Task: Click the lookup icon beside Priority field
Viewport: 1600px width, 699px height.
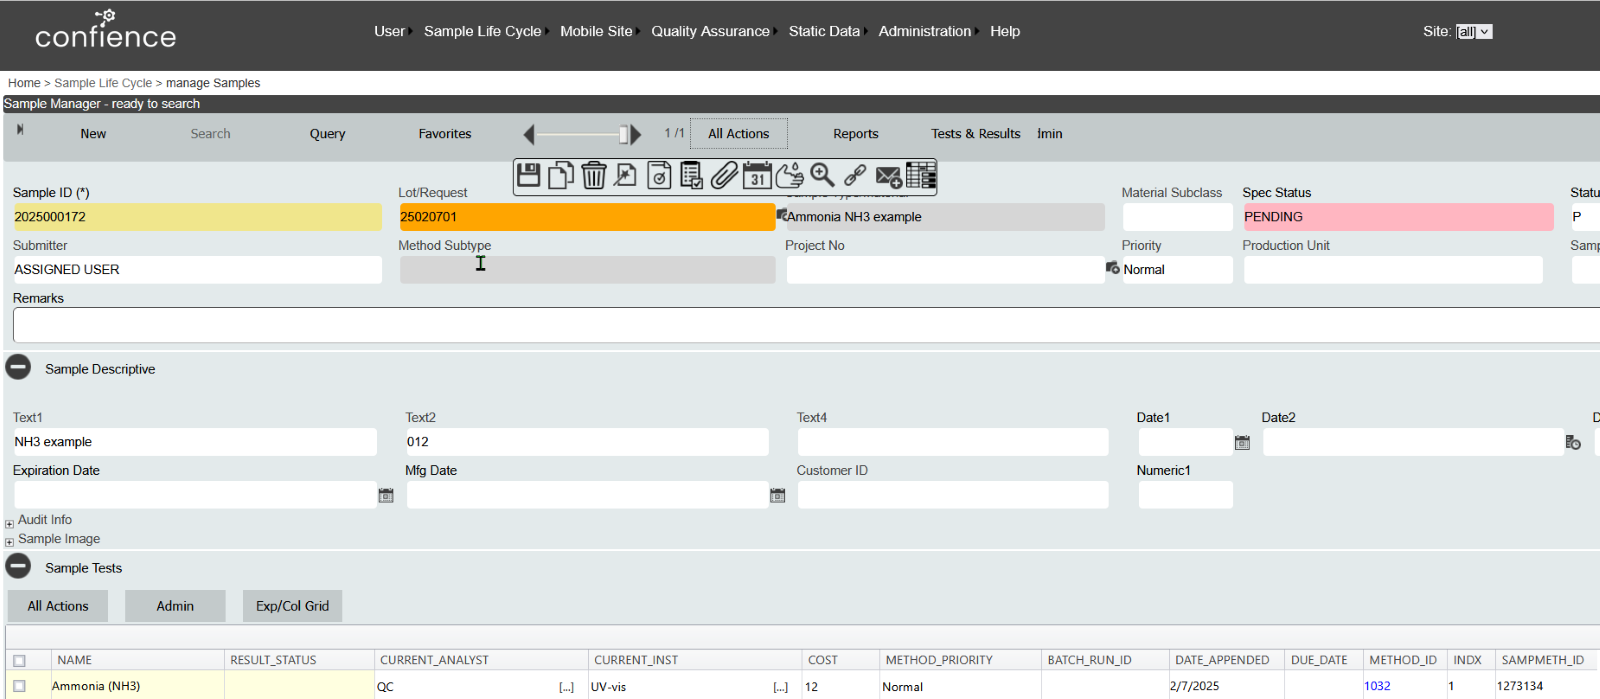Action: tap(1112, 268)
